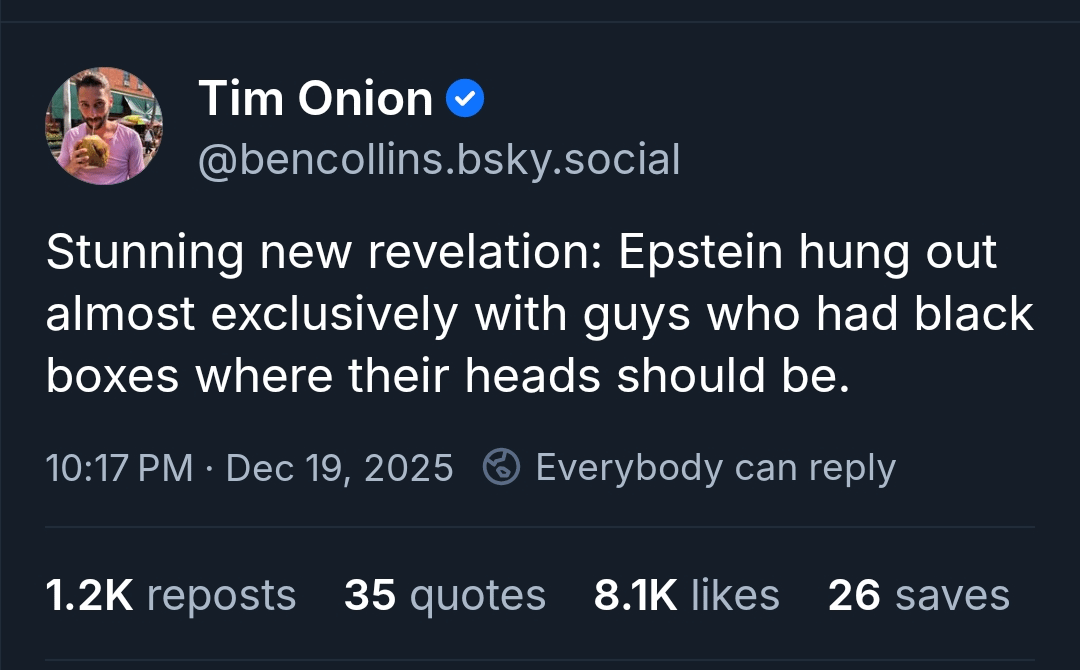Image resolution: width=1080 pixels, height=670 pixels.
Task: Visit the @bencollins.bsky.social handle
Action: (x=439, y=160)
